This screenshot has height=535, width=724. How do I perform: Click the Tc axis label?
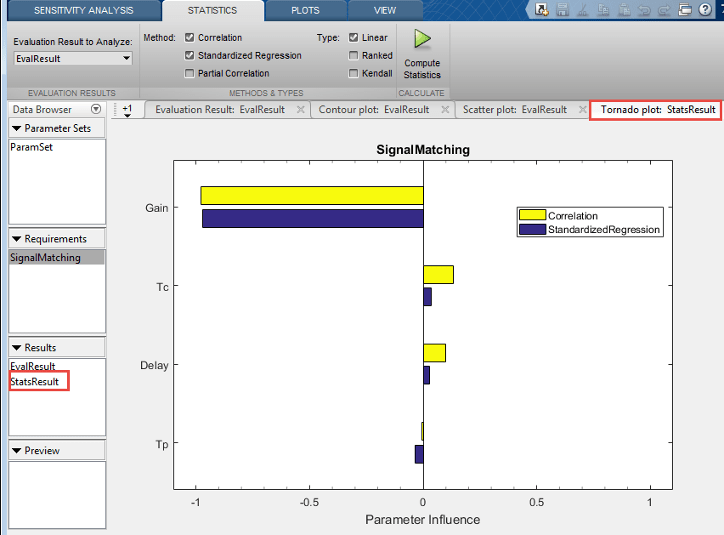tap(162, 287)
